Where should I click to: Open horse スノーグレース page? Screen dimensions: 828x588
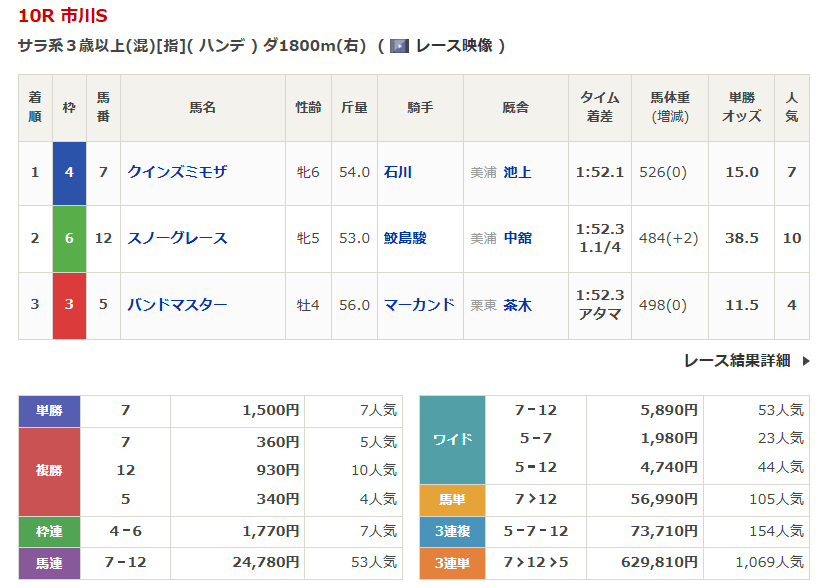pos(177,238)
